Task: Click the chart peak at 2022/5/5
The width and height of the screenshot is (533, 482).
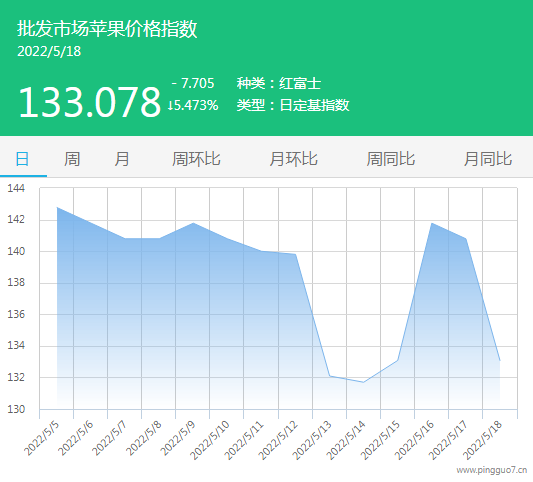Action: tap(57, 207)
